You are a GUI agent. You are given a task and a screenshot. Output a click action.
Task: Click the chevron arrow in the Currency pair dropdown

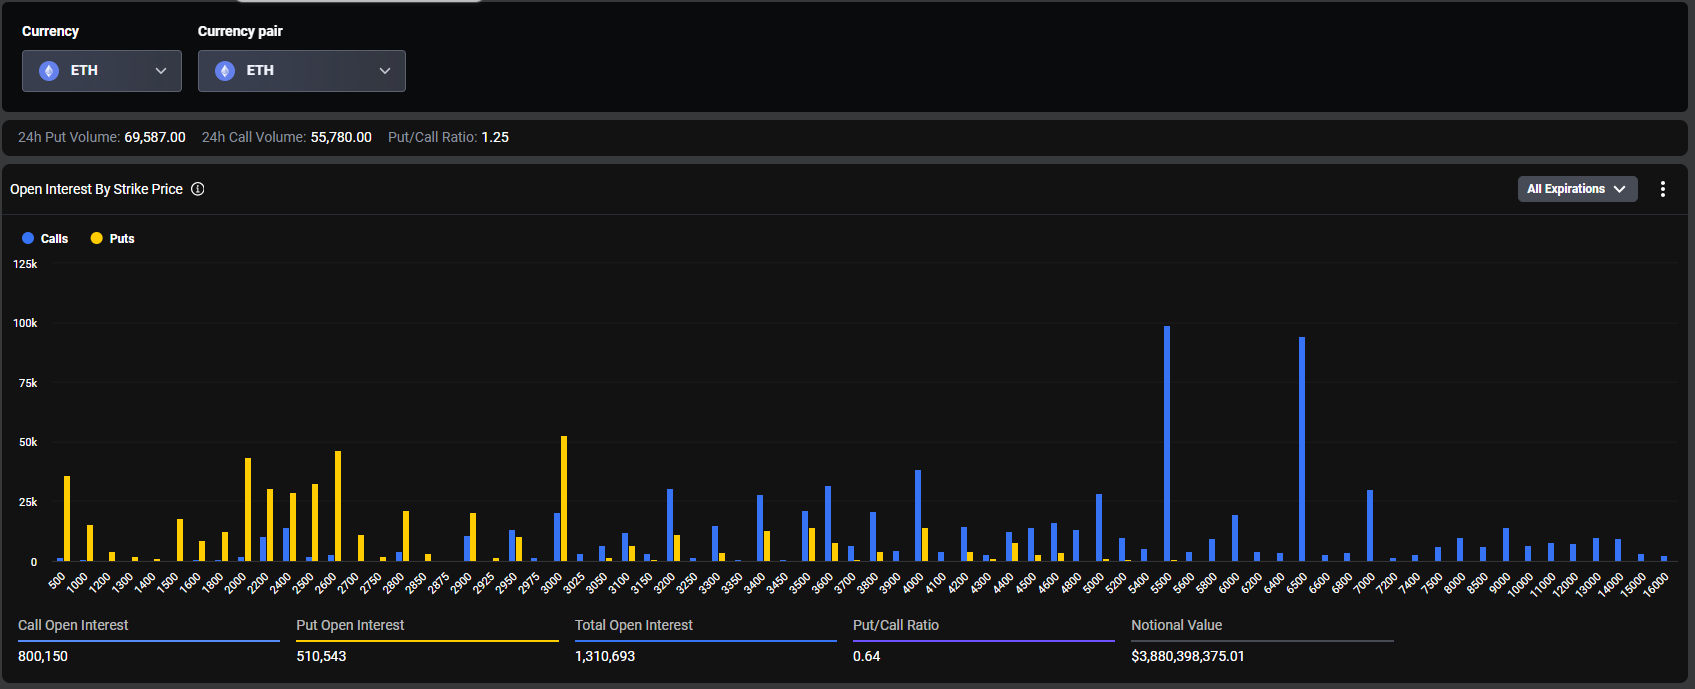[x=385, y=71]
